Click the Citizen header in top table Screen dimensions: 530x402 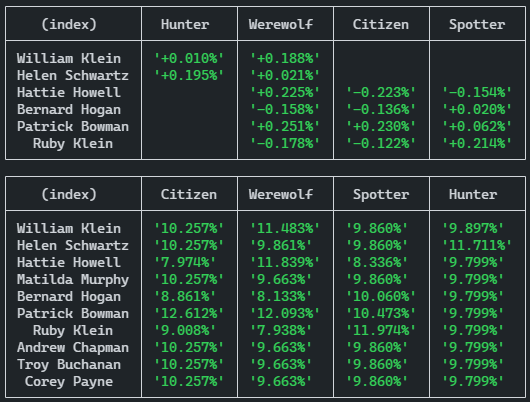(x=381, y=24)
